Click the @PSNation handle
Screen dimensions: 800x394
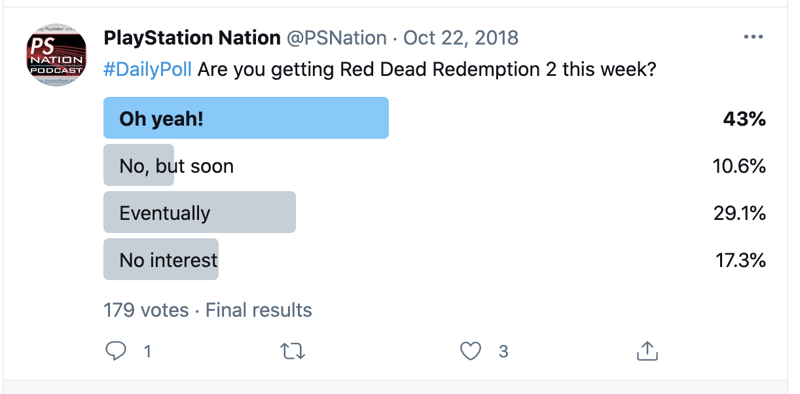coord(336,38)
